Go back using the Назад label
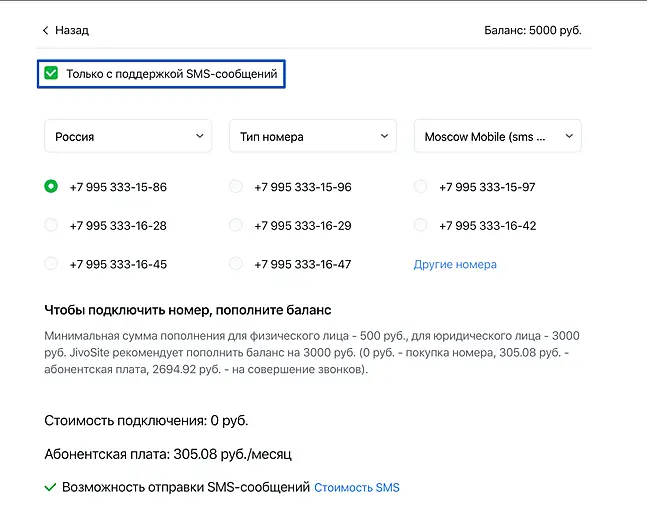This screenshot has width=647, height=514. click(72, 30)
